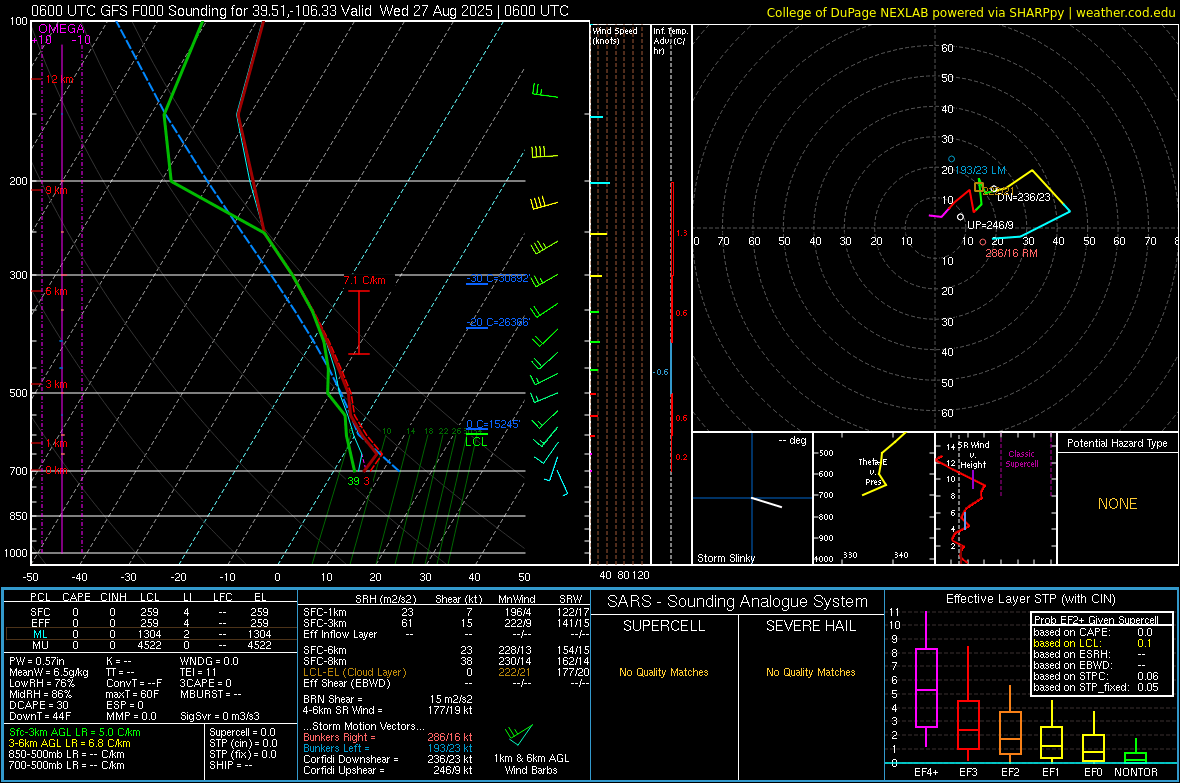Click the SFC-6km shear table row
This screenshot has height=783, width=1180.
pyautogui.click(x=446, y=650)
